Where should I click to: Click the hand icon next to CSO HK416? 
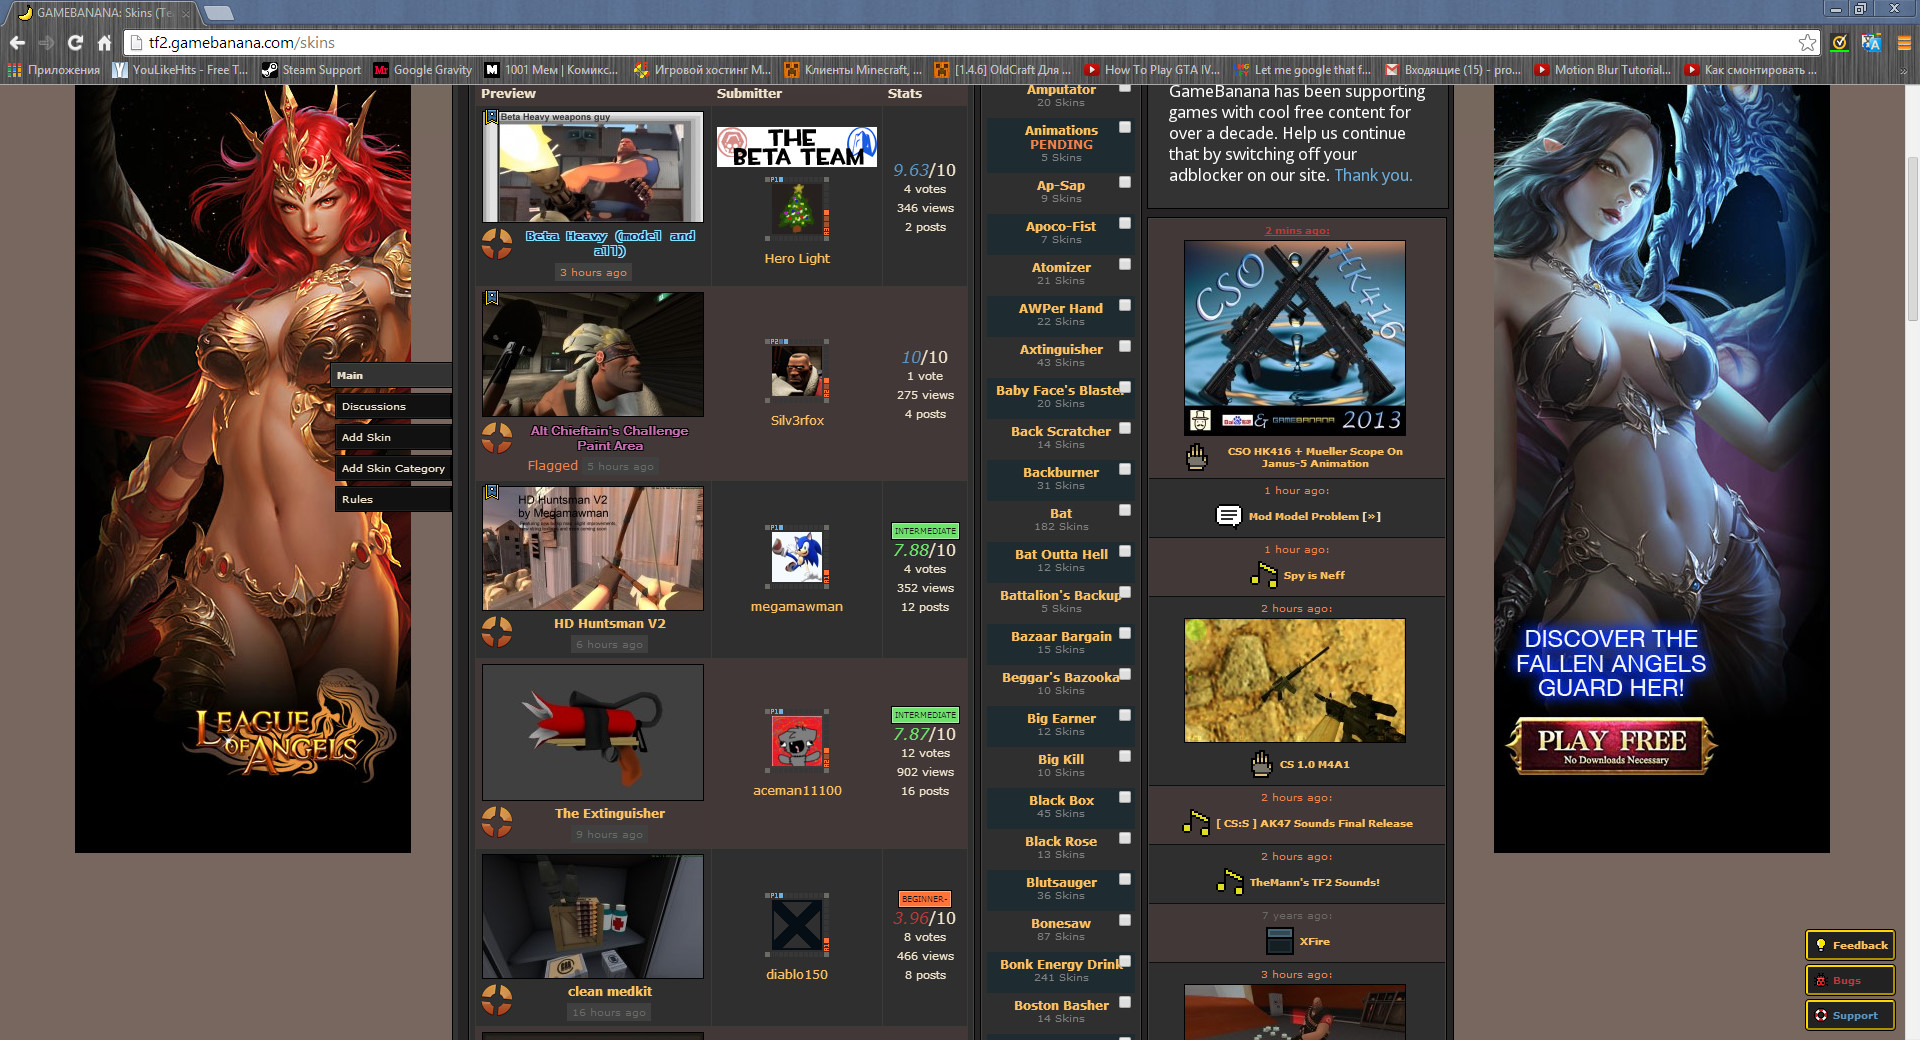point(1197,457)
